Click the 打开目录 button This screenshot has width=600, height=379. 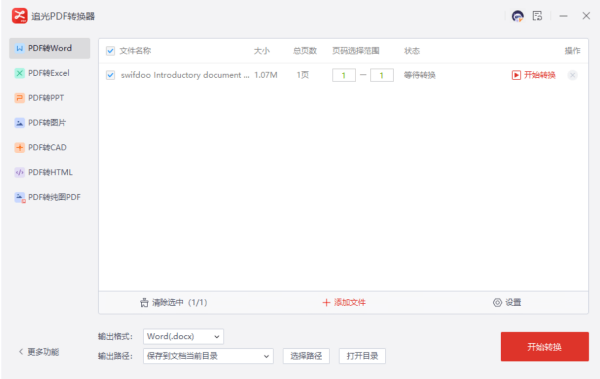point(362,356)
